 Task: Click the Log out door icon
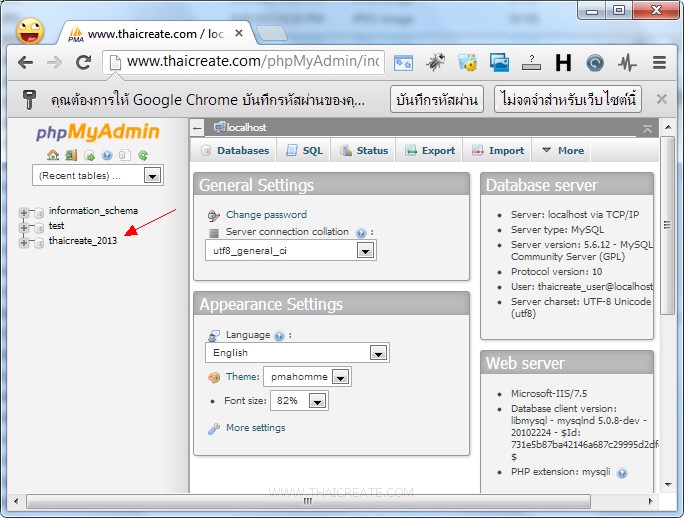[71, 155]
